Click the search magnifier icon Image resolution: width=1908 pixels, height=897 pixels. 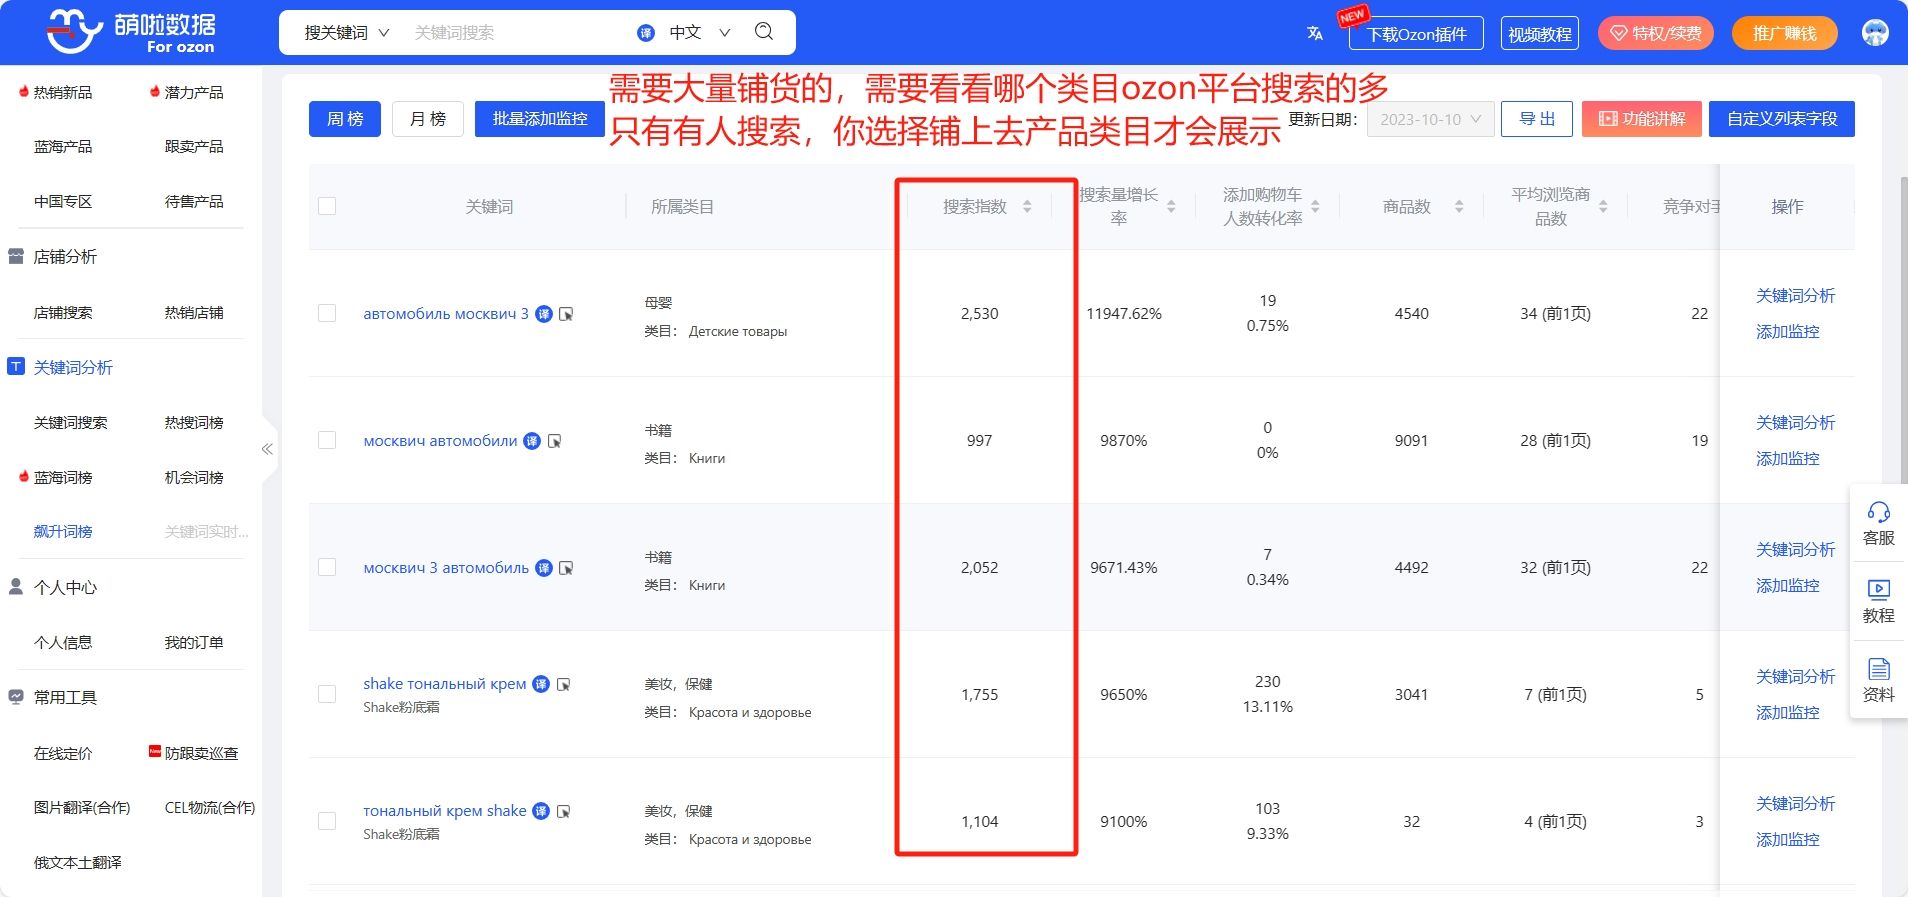[x=764, y=32]
